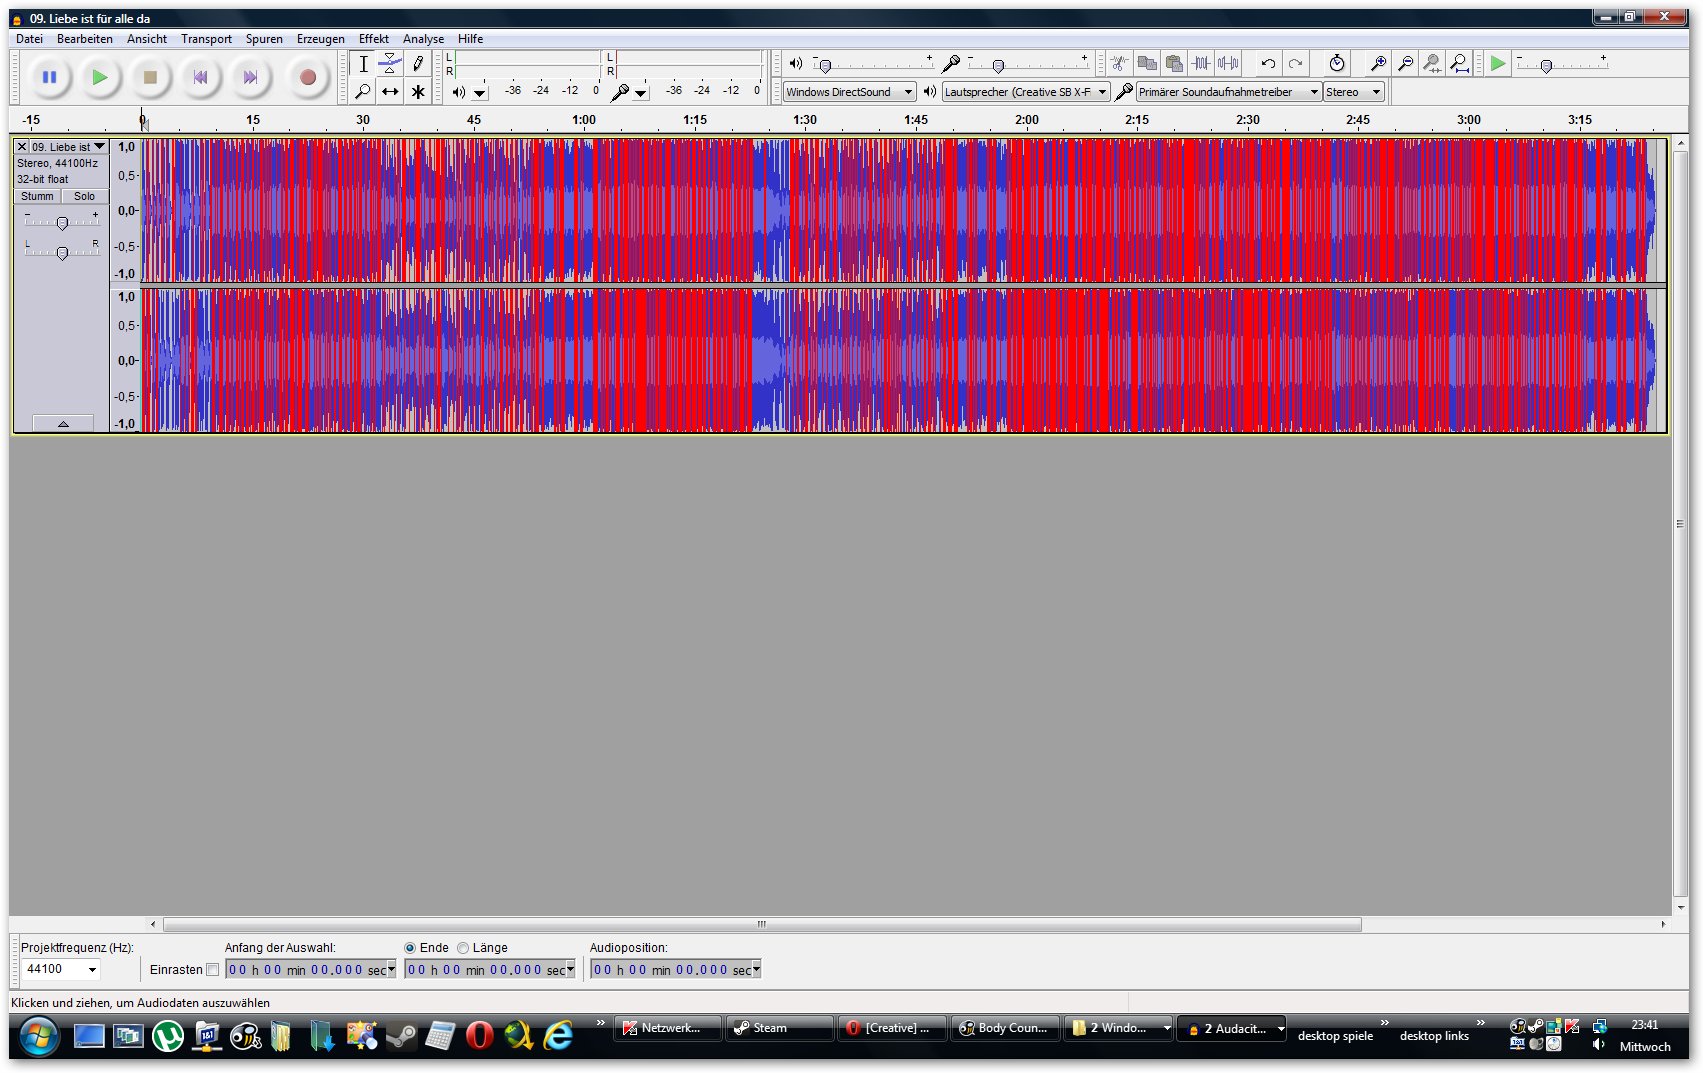Select the Envelope tool
The height and width of the screenshot is (1073, 1703).
tap(390, 64)
